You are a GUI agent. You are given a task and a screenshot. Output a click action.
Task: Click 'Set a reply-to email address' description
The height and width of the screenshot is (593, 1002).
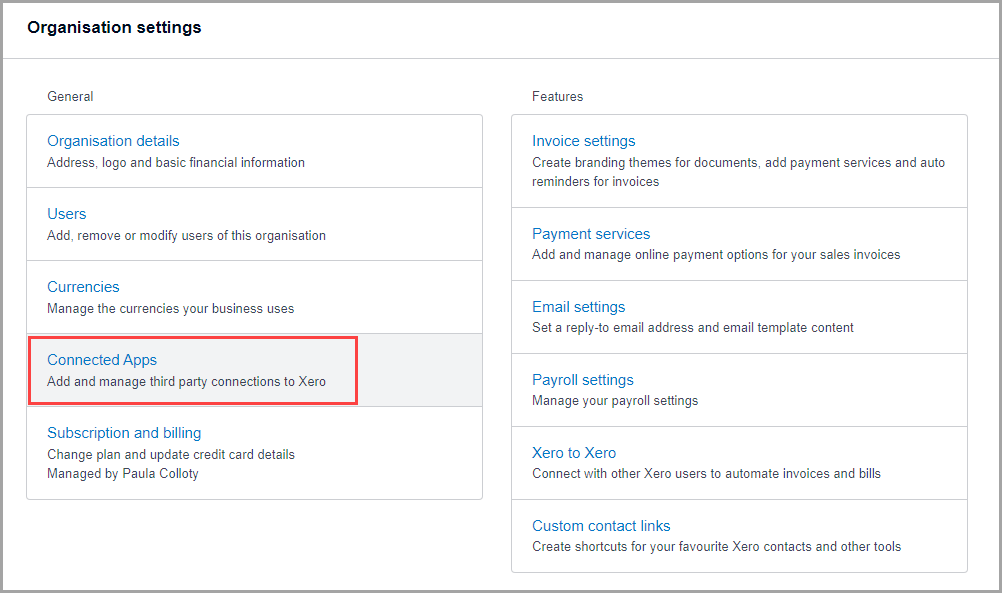tap(693, 328)
